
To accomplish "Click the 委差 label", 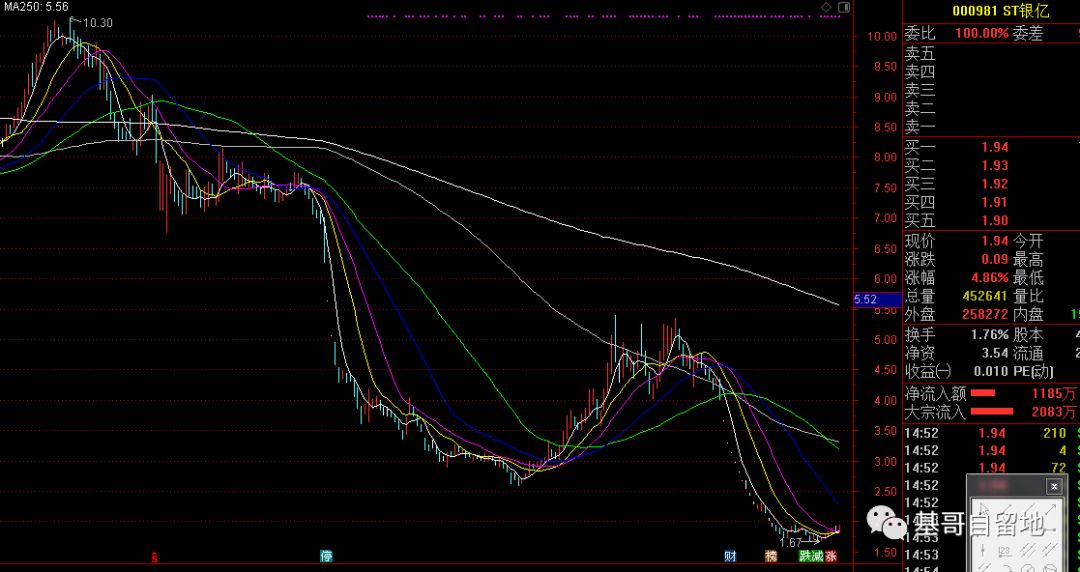I will (1028, 33).
